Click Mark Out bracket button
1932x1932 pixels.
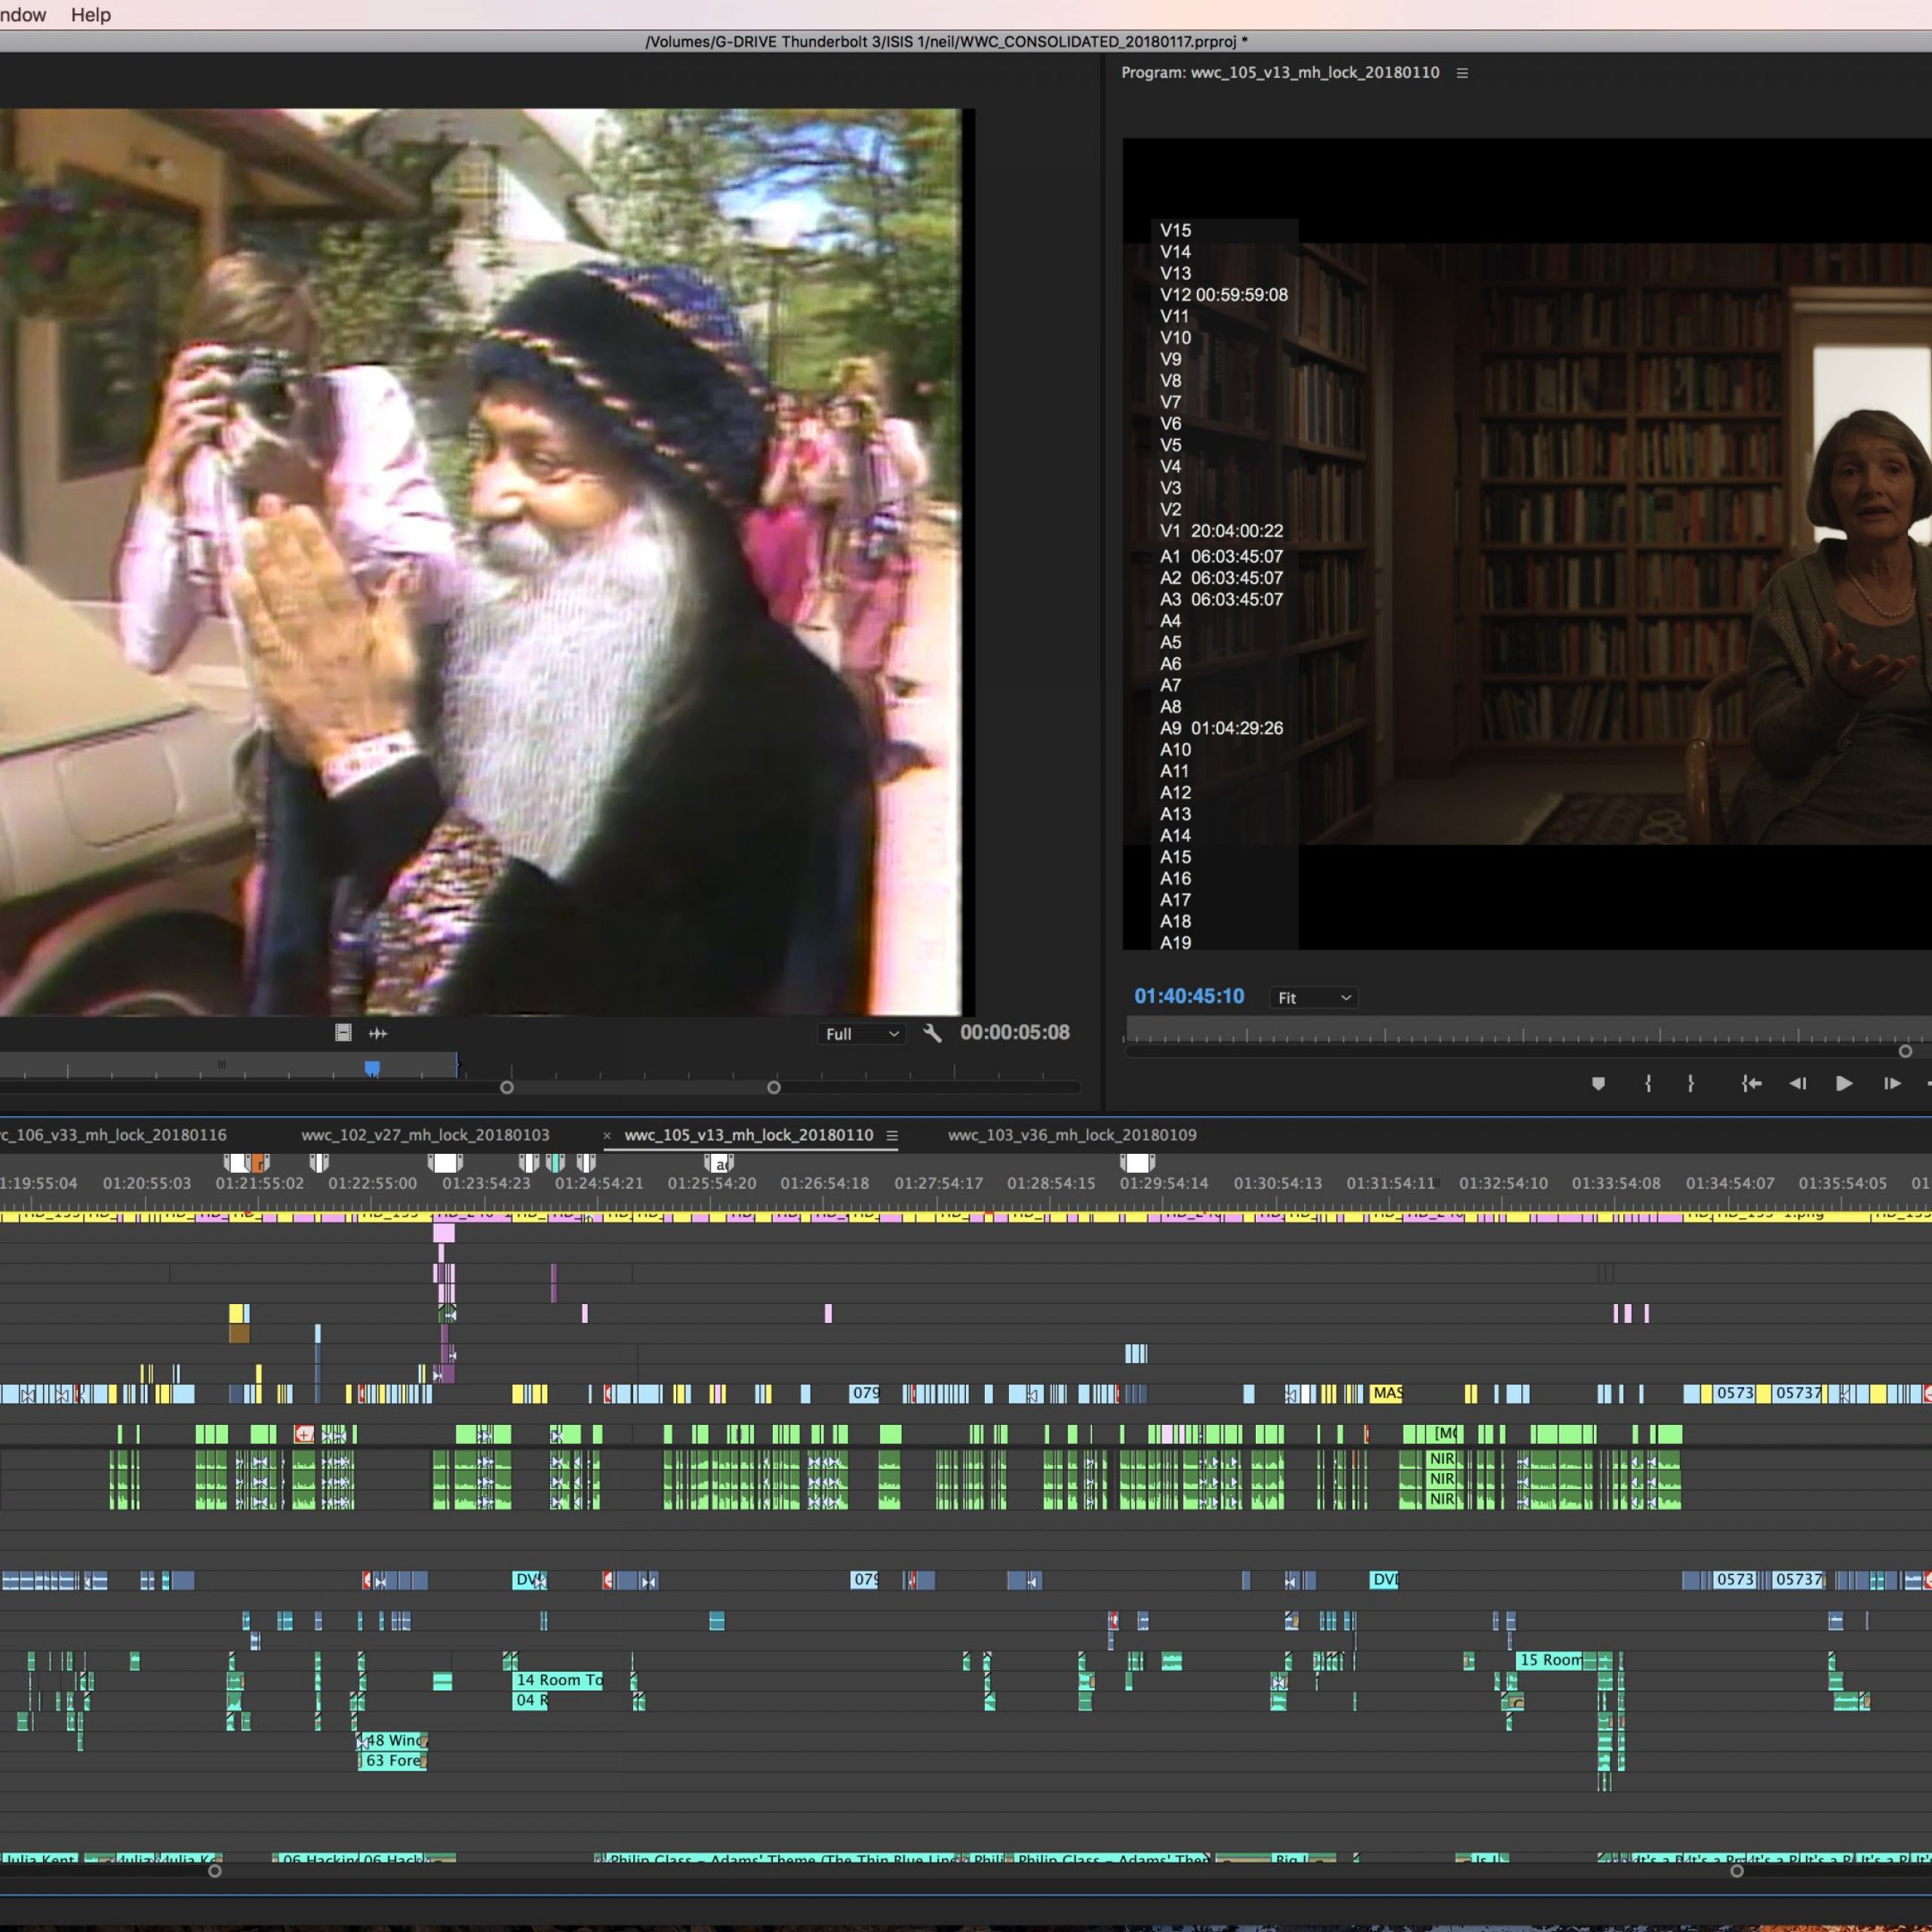point(1690,1084)
